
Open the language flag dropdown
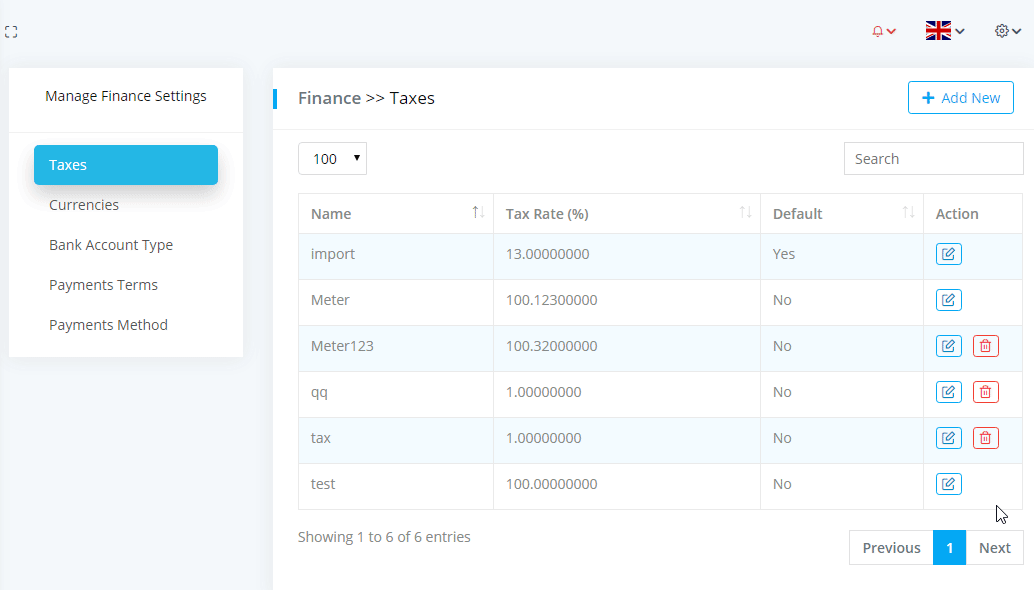944,31
